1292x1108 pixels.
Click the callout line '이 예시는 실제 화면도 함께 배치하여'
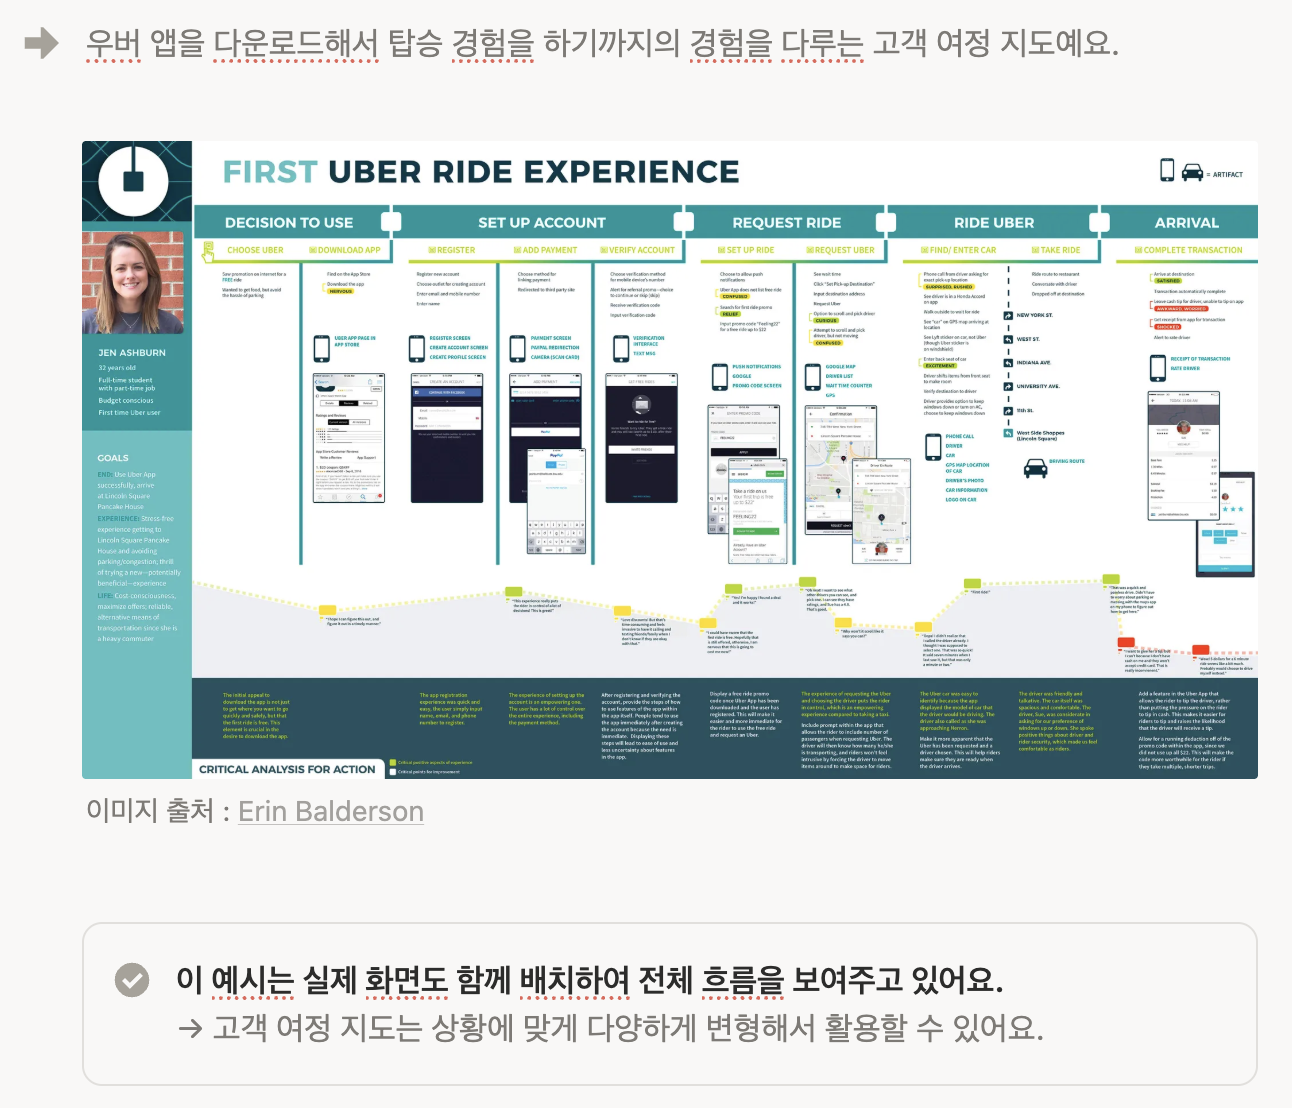[x=589, y=980]
